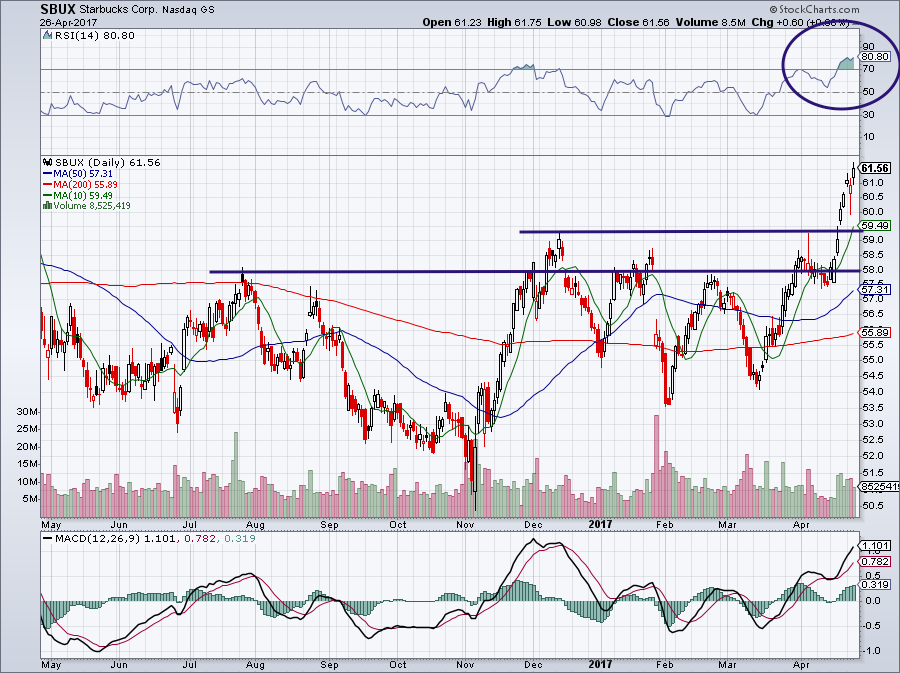Click the Nasdaq GS exchange label
Screen dimensions: 900x673
click(x=188, y=10)
